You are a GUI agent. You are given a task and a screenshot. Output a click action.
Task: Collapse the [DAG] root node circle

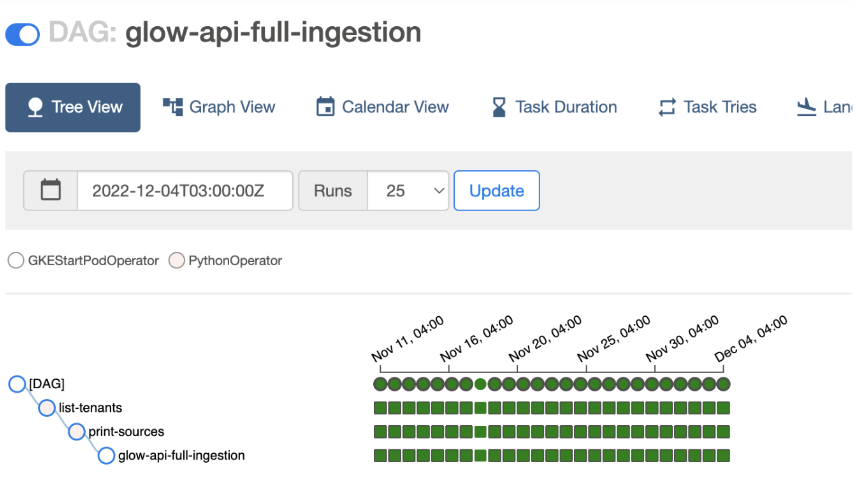[17, 384]
